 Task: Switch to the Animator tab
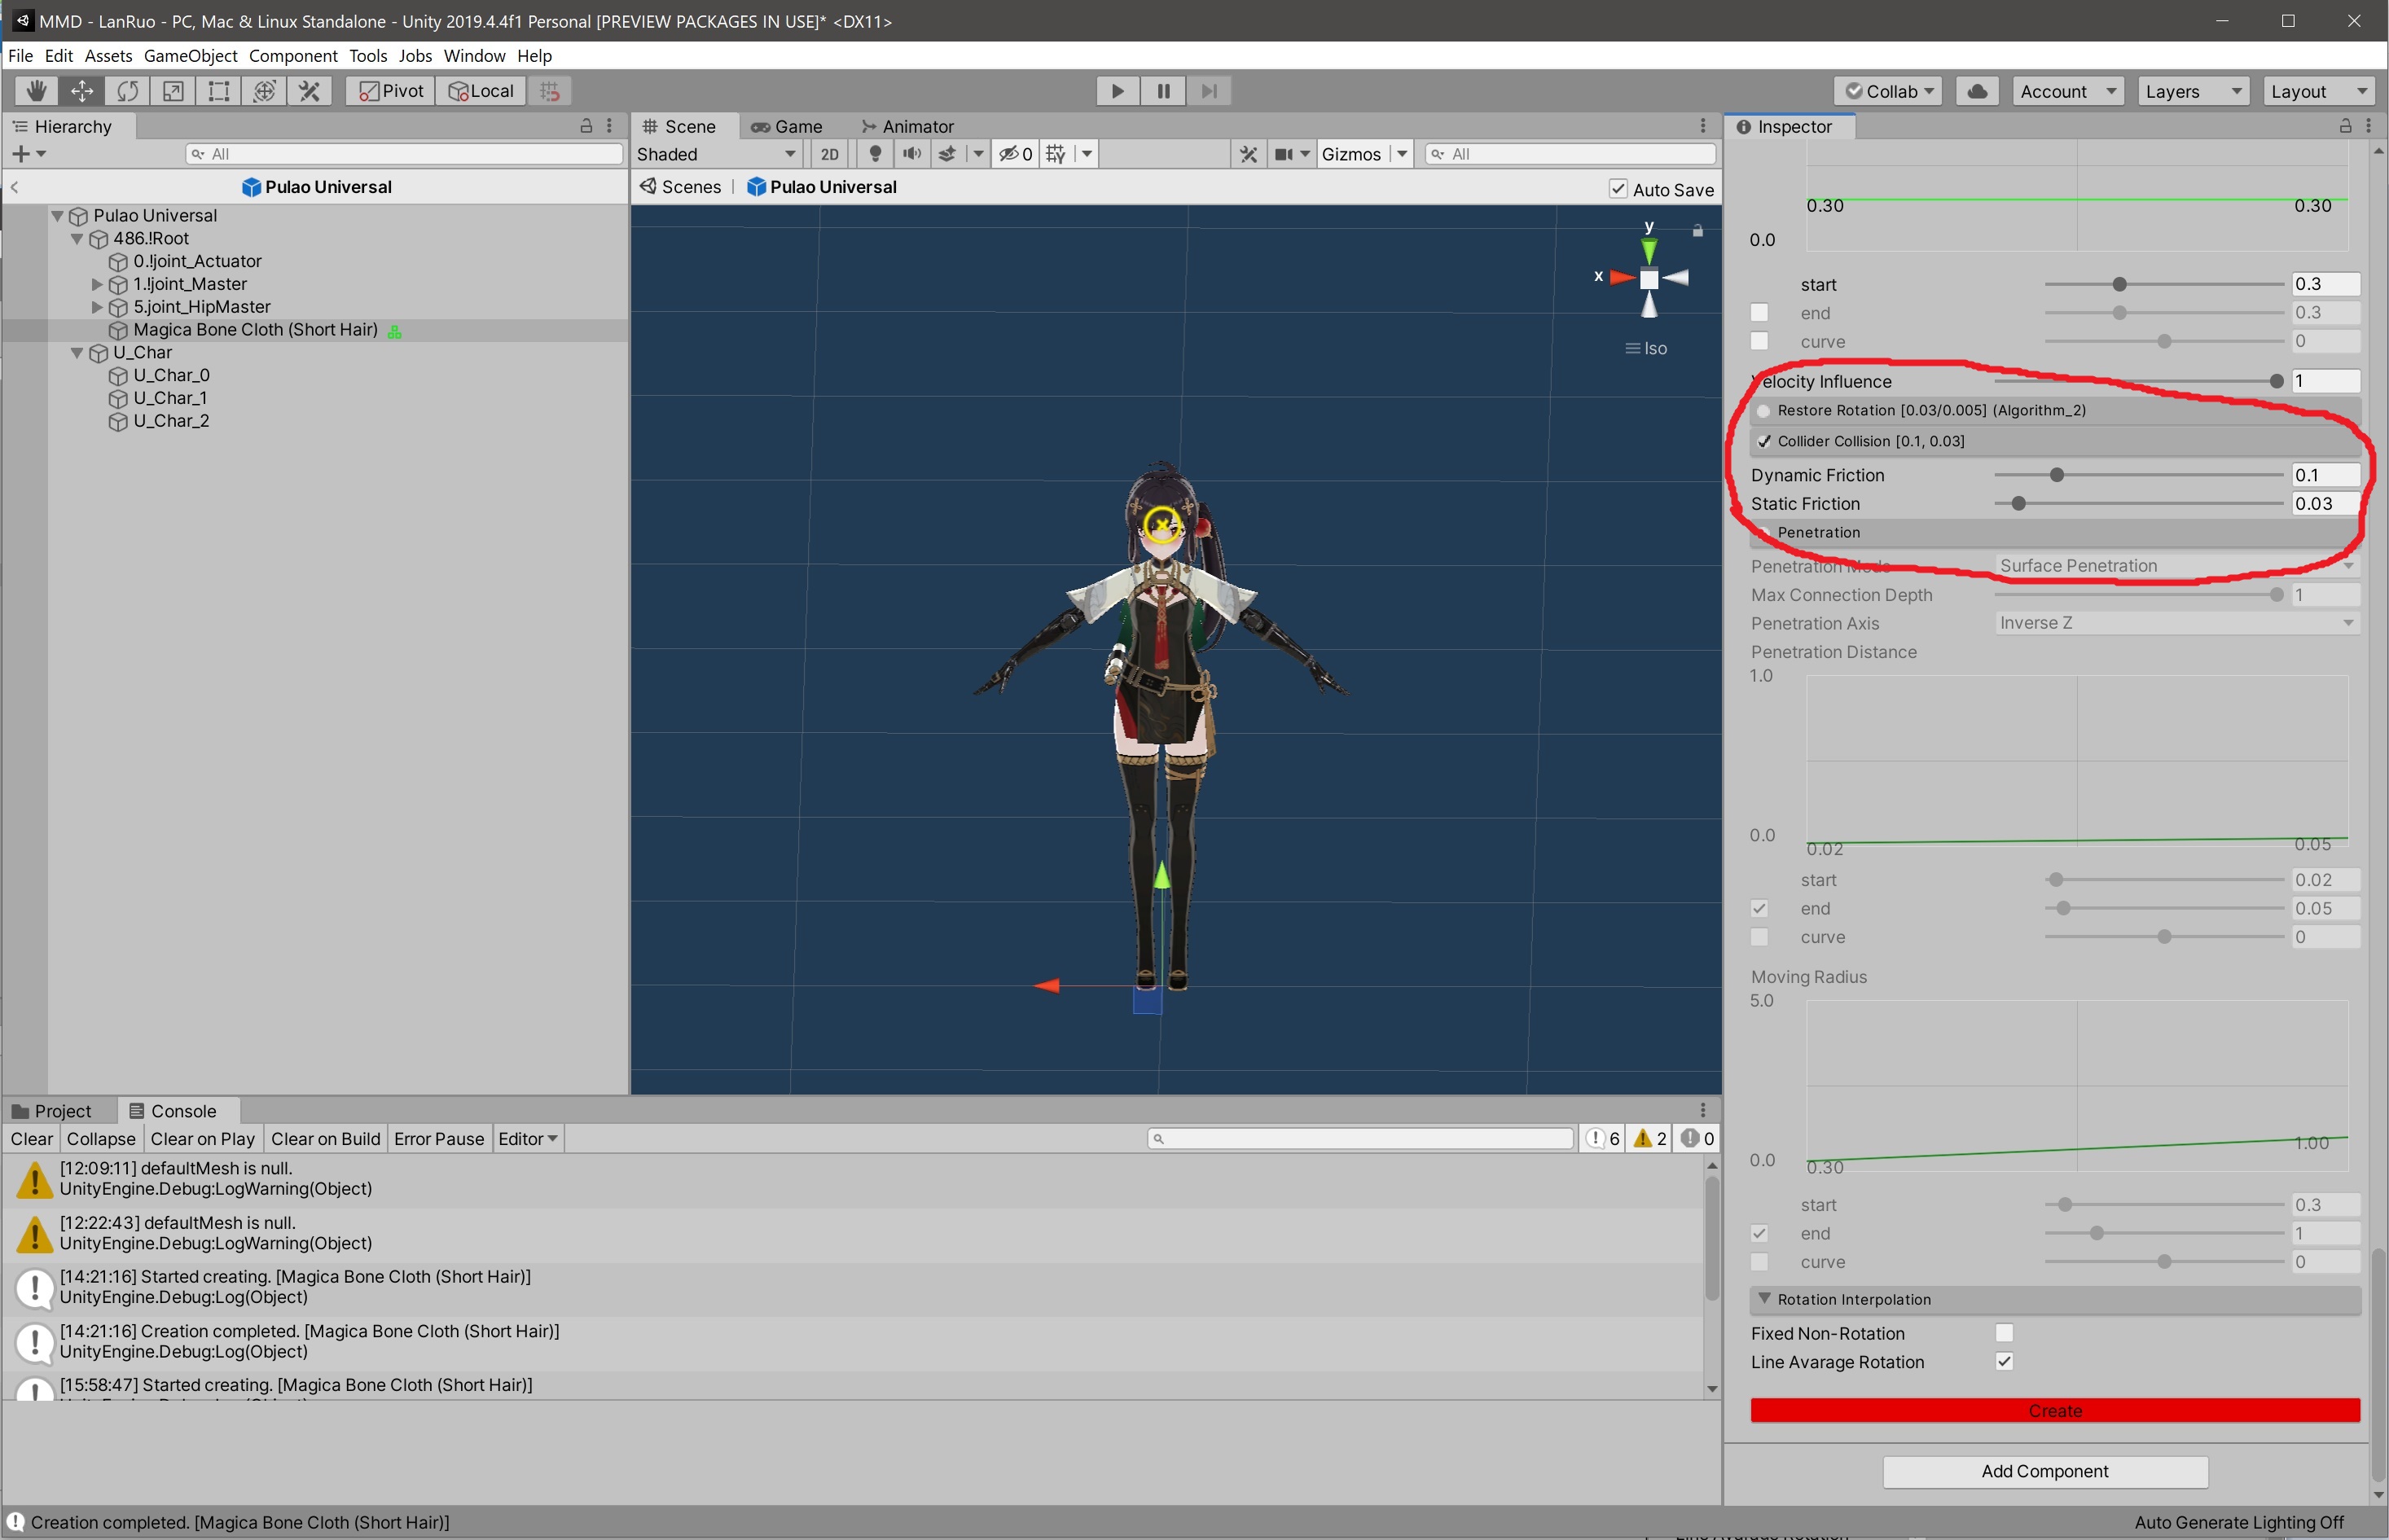tap(908, 126)
